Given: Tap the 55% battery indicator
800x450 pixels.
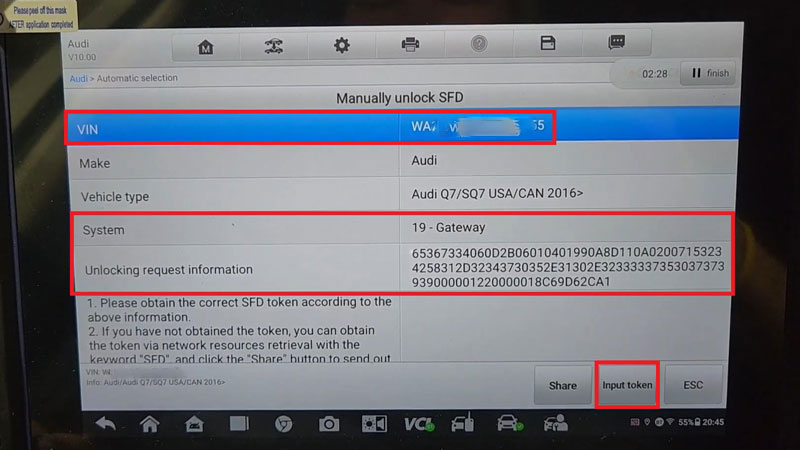Looking at the screenshot, I should pos(689,422).
